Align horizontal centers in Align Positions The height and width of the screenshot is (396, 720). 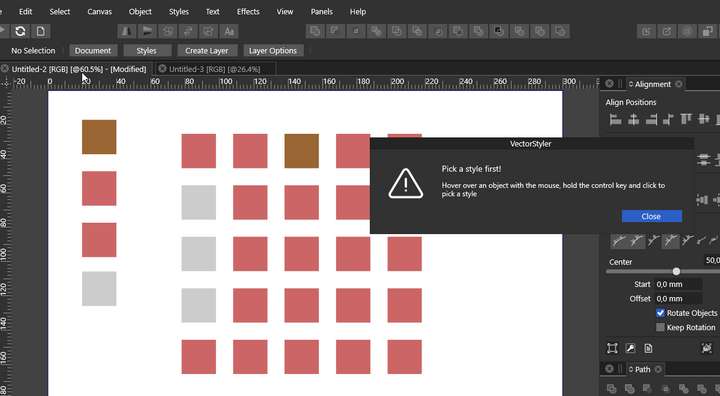click(x=633, y=120)
